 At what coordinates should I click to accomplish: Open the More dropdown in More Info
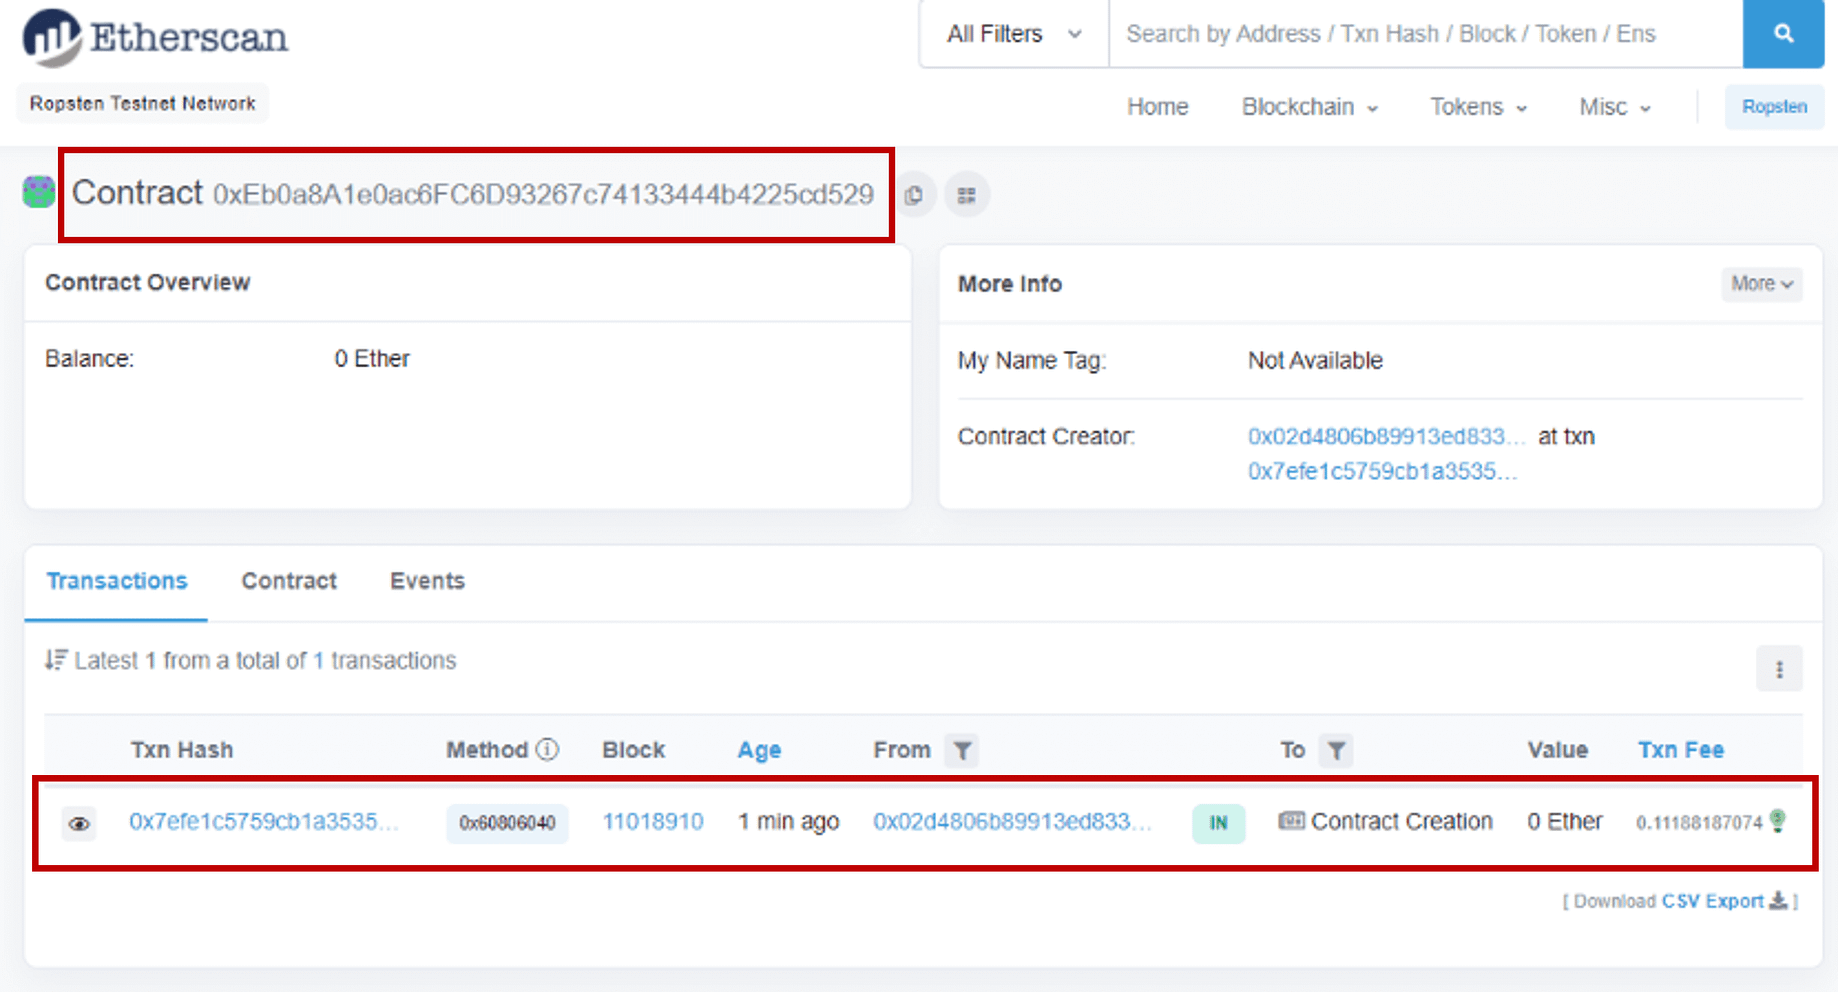[1761, 284]
